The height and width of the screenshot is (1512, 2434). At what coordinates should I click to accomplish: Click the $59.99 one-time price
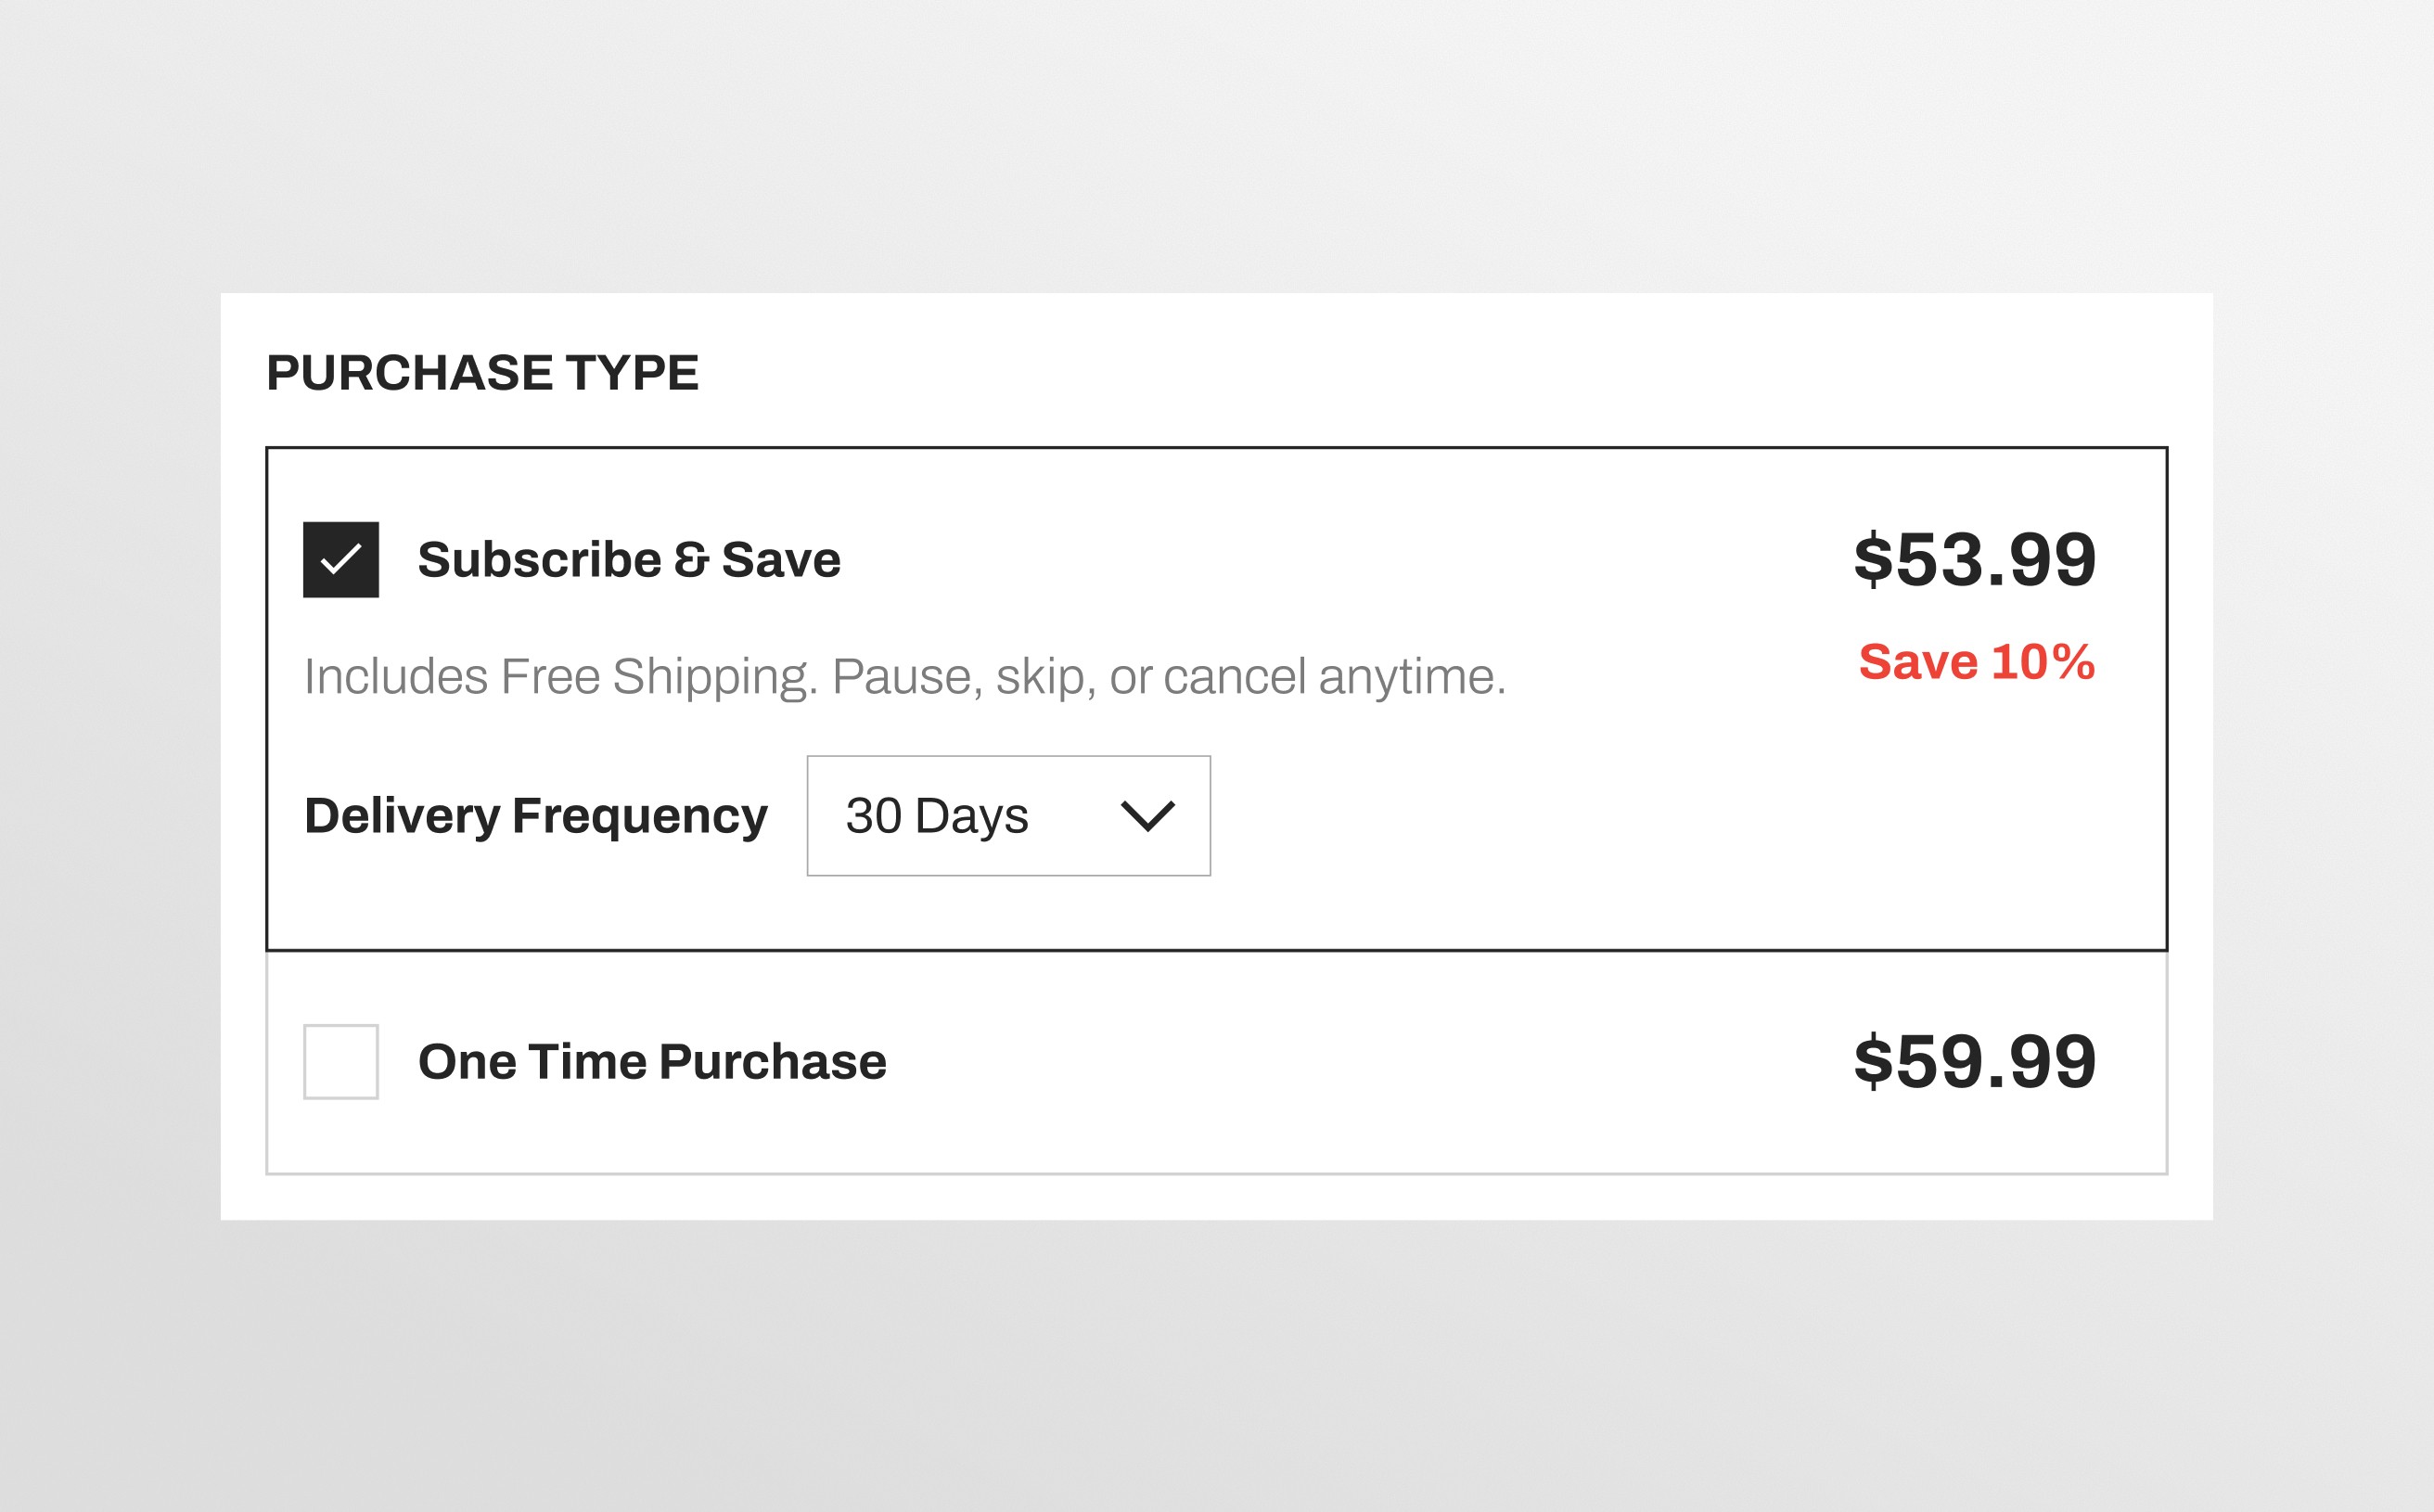[x=1974, y=1061]
